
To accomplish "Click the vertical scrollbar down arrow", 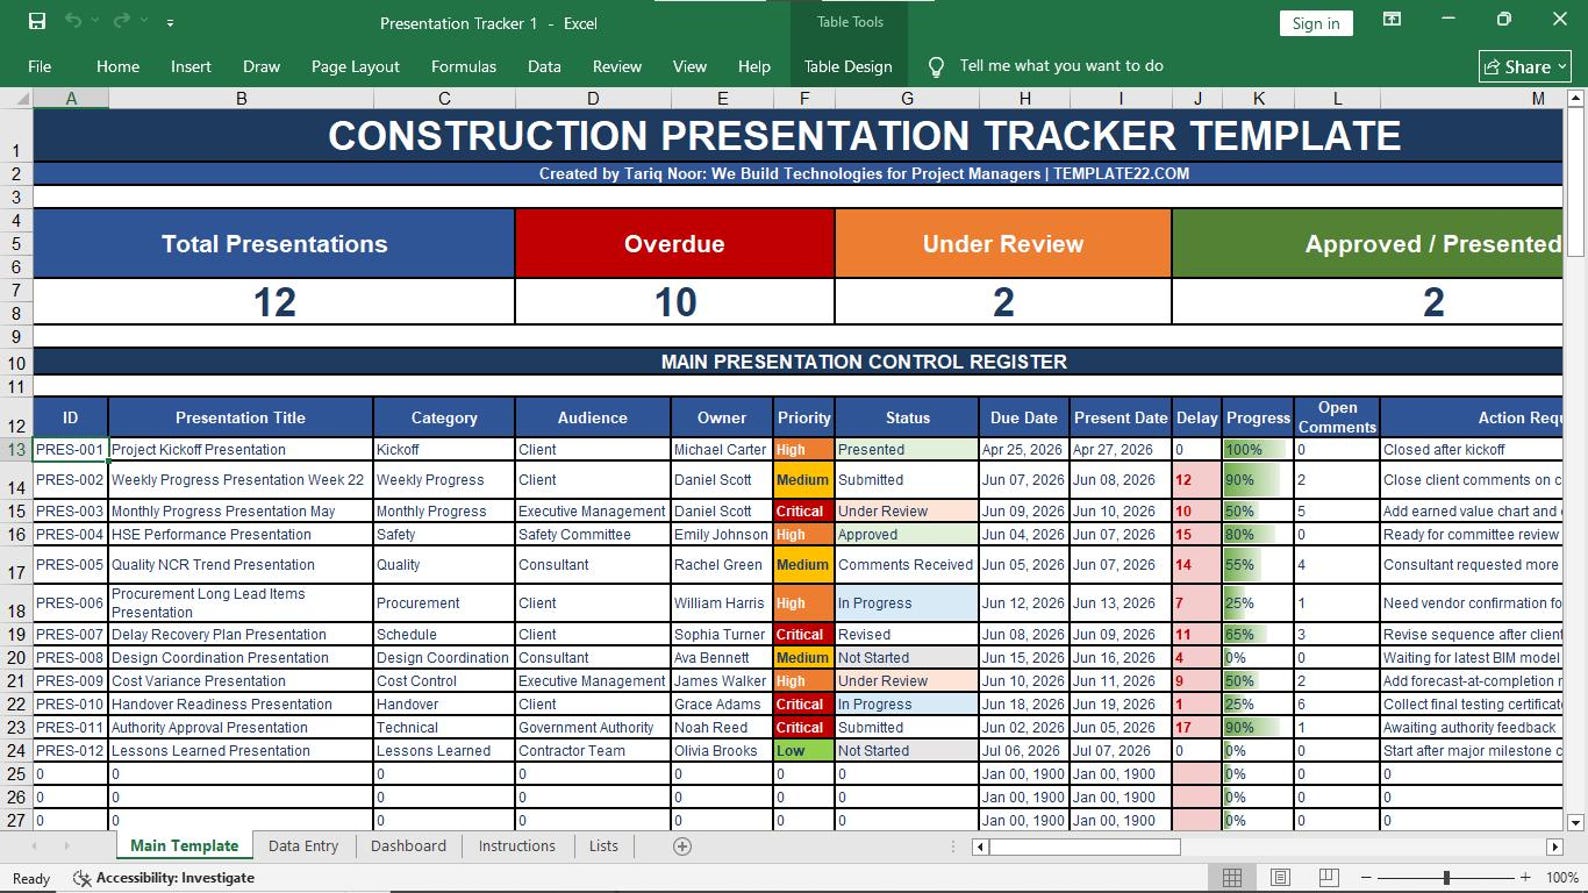I will click(1575, 822).
